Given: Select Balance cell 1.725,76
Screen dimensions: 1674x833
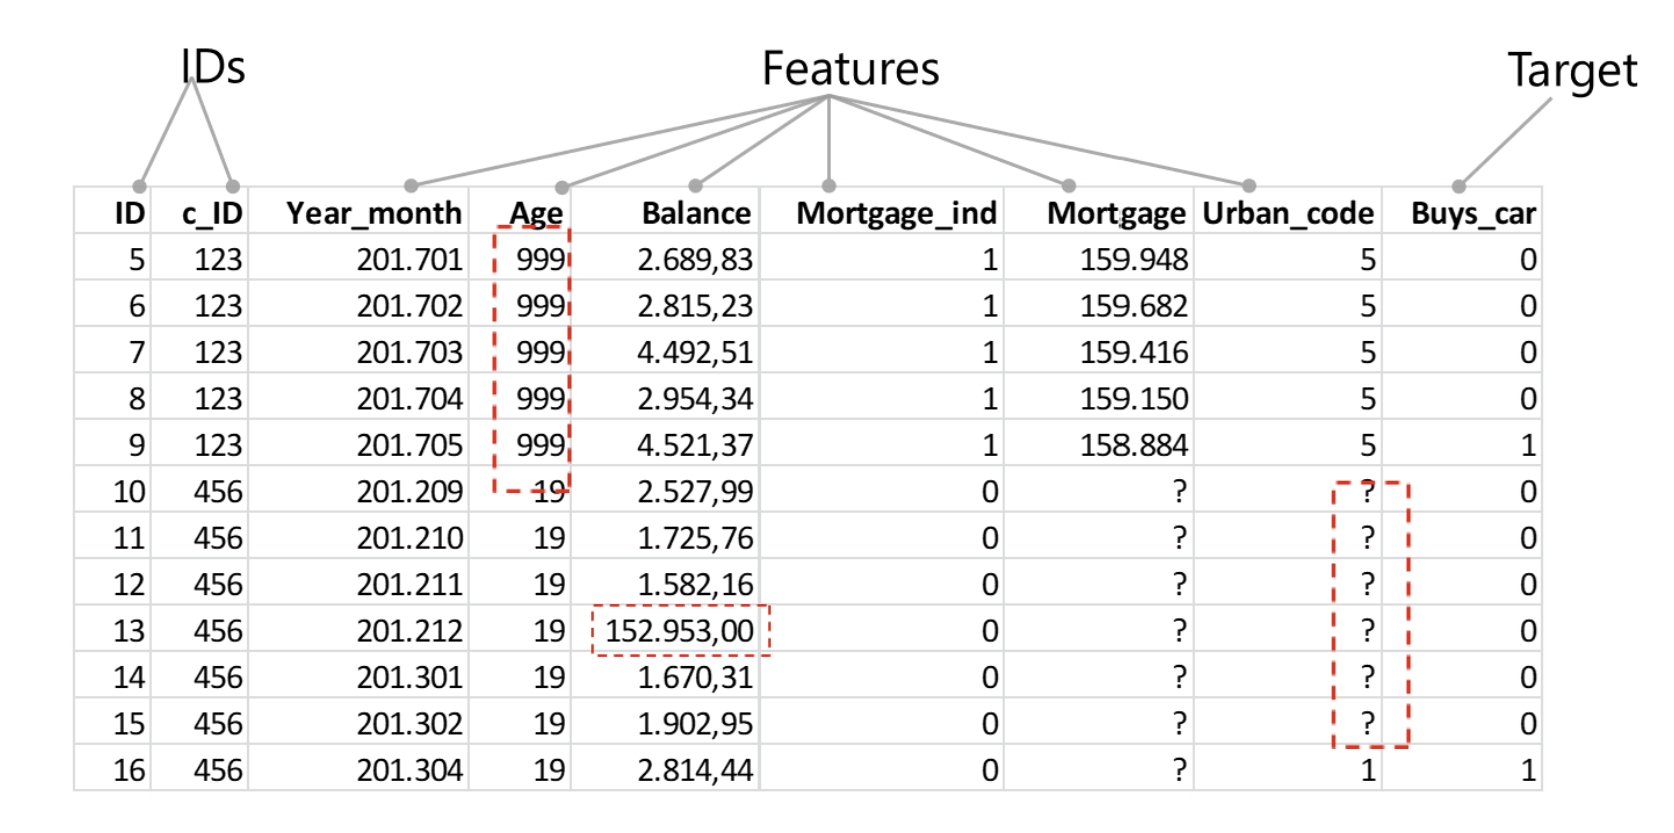Looking at the screenshot, I should click(695, 538).
